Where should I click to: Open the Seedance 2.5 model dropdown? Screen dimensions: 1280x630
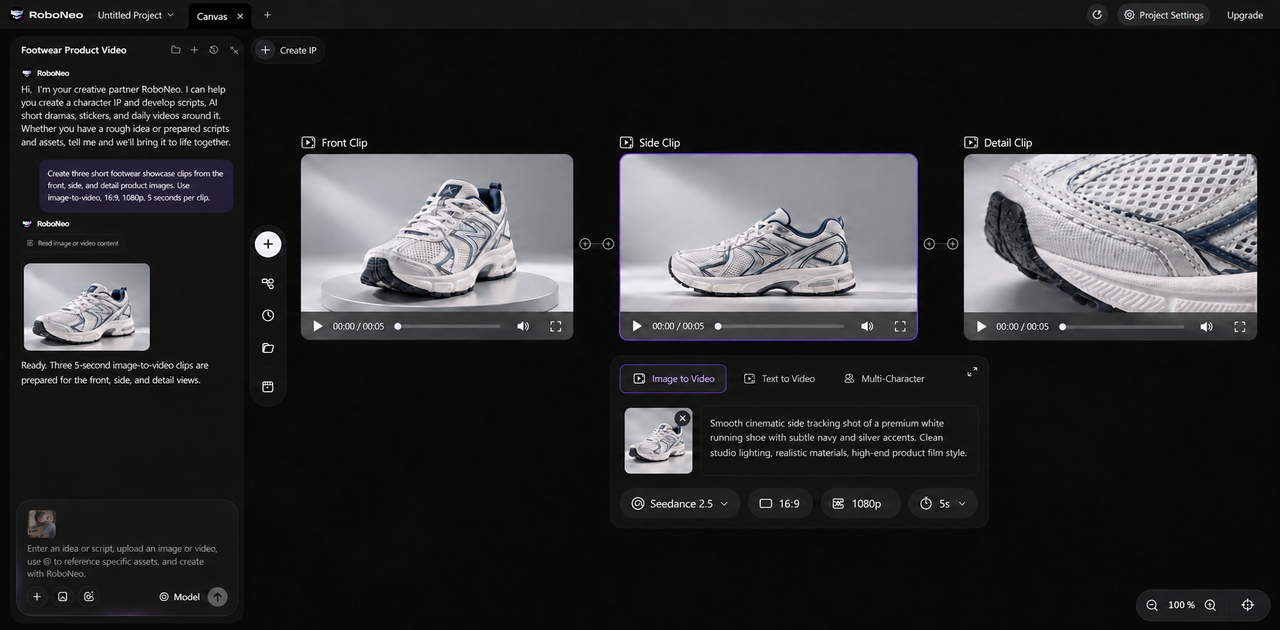[680, 504]
